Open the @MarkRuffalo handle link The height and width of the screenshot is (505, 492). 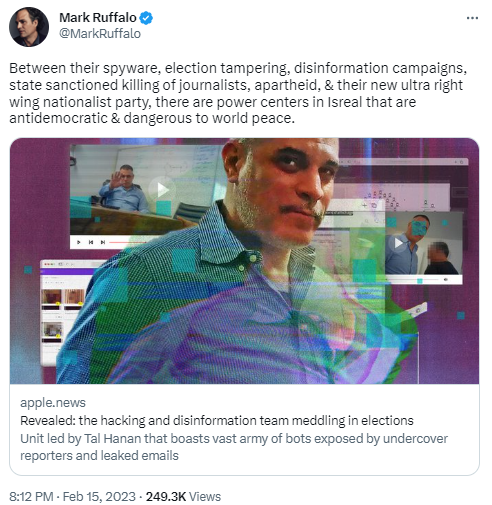100,34
